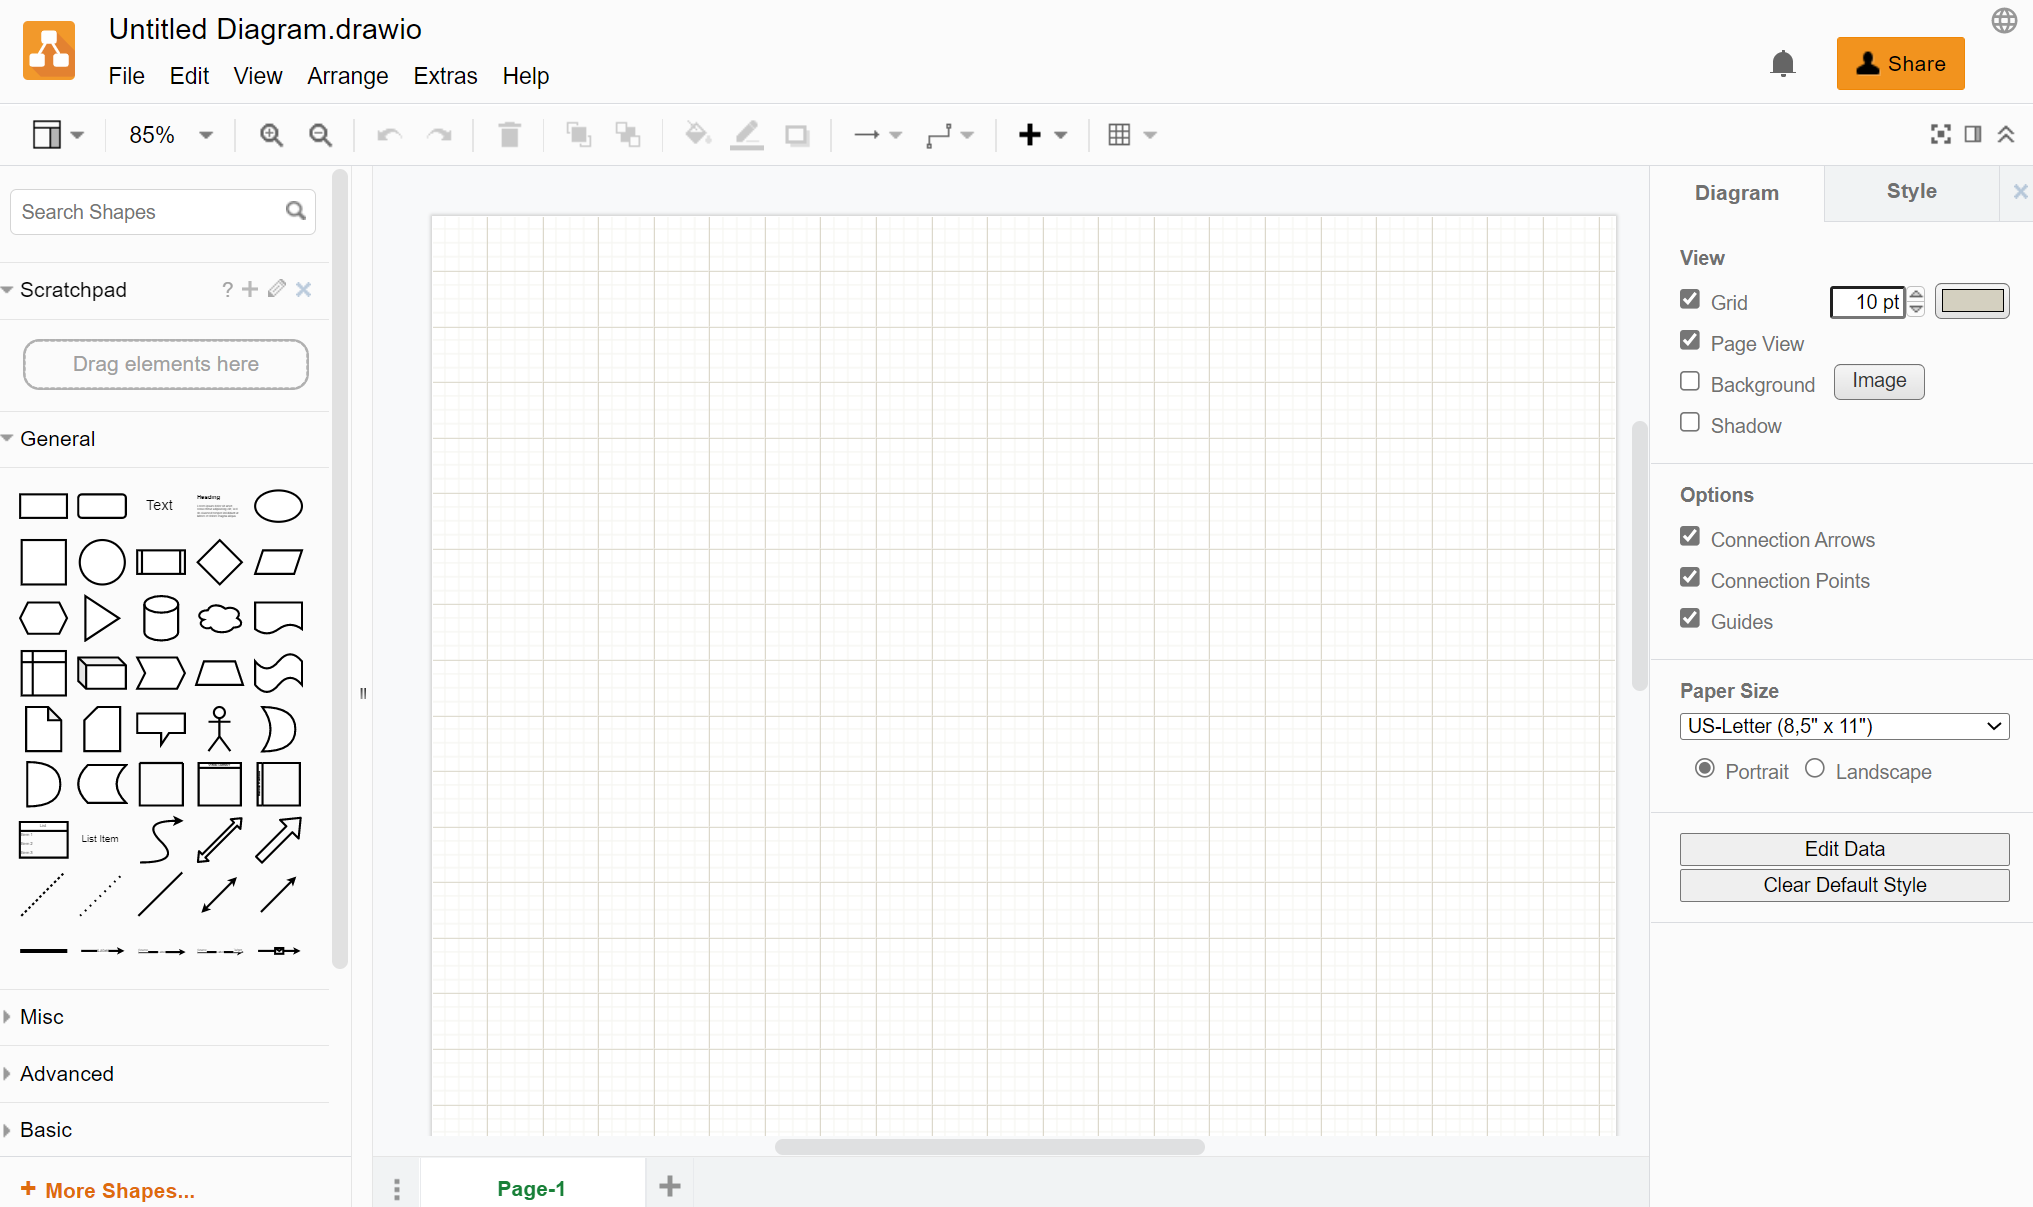Select the cylinder shape in General
Viewport: 2033px width, 1207px height.
(x=161, y=618)
